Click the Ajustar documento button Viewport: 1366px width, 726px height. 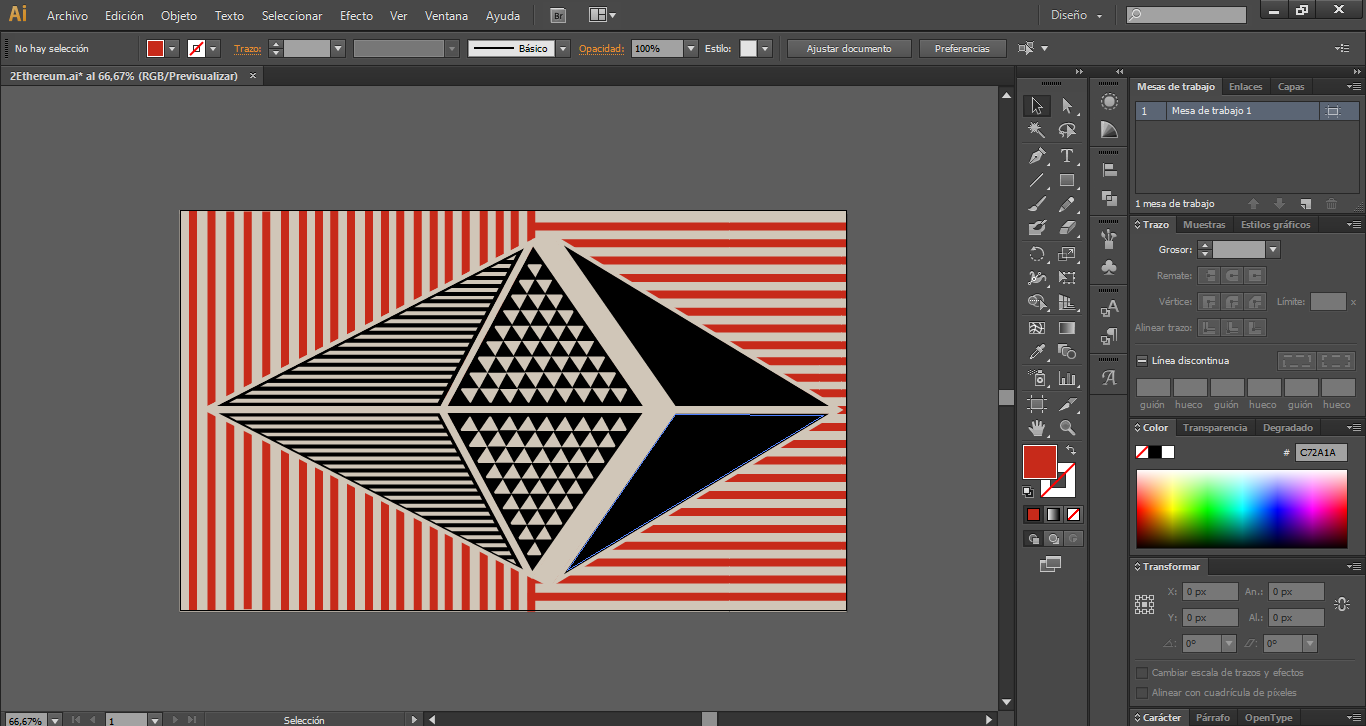tap(849, 48)
